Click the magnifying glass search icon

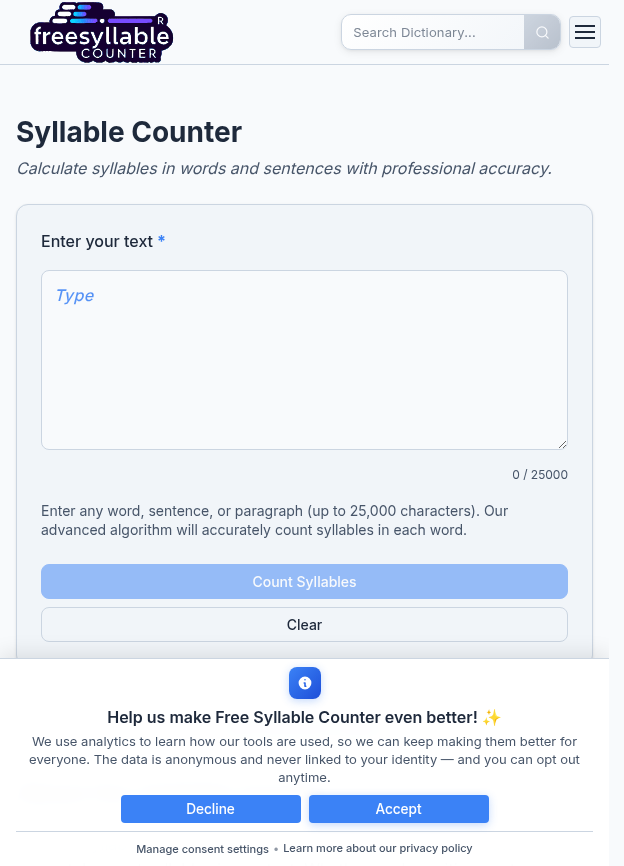[x=541, y=32]
